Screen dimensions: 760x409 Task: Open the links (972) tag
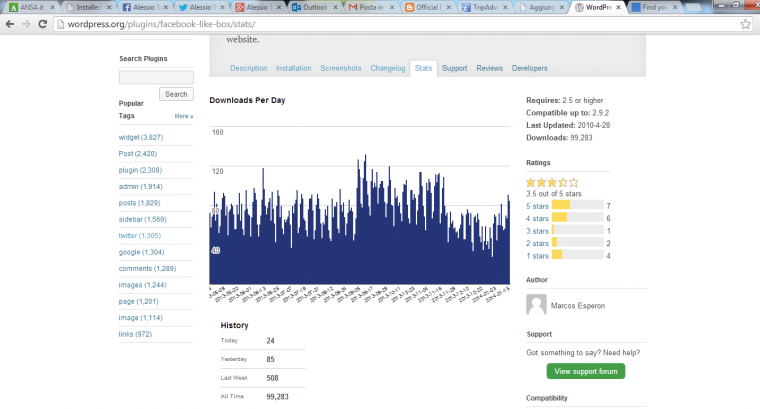(135, 334)
